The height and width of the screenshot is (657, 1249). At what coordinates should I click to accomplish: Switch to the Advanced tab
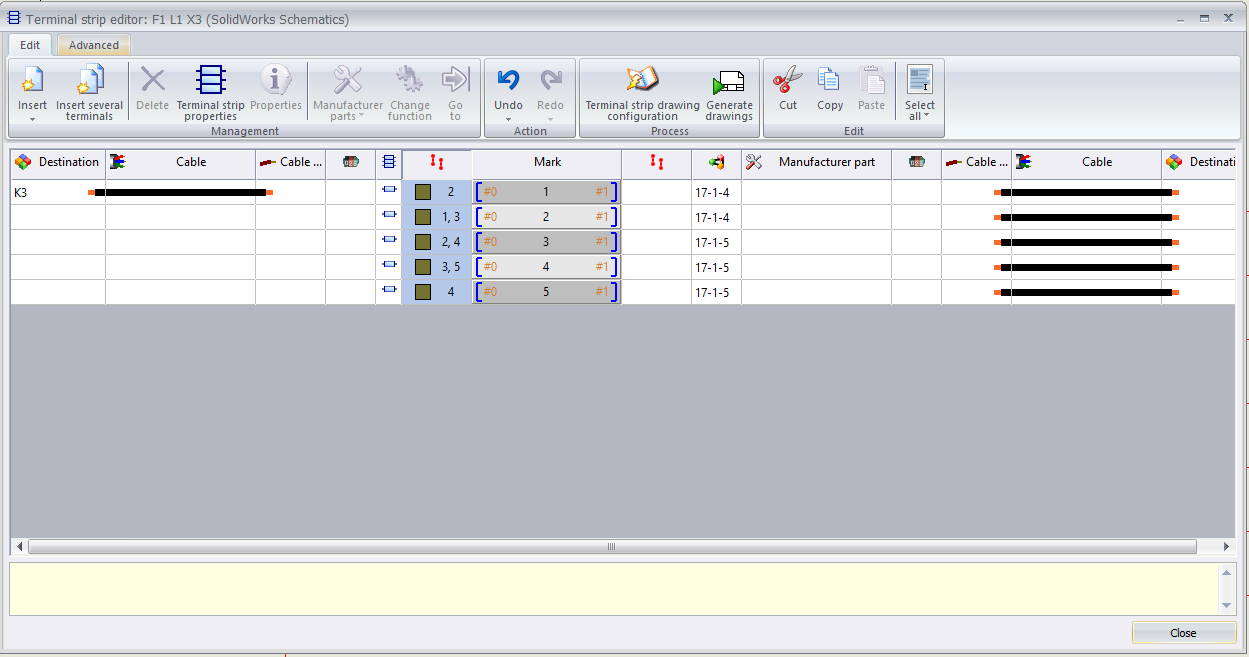(94, 45)
